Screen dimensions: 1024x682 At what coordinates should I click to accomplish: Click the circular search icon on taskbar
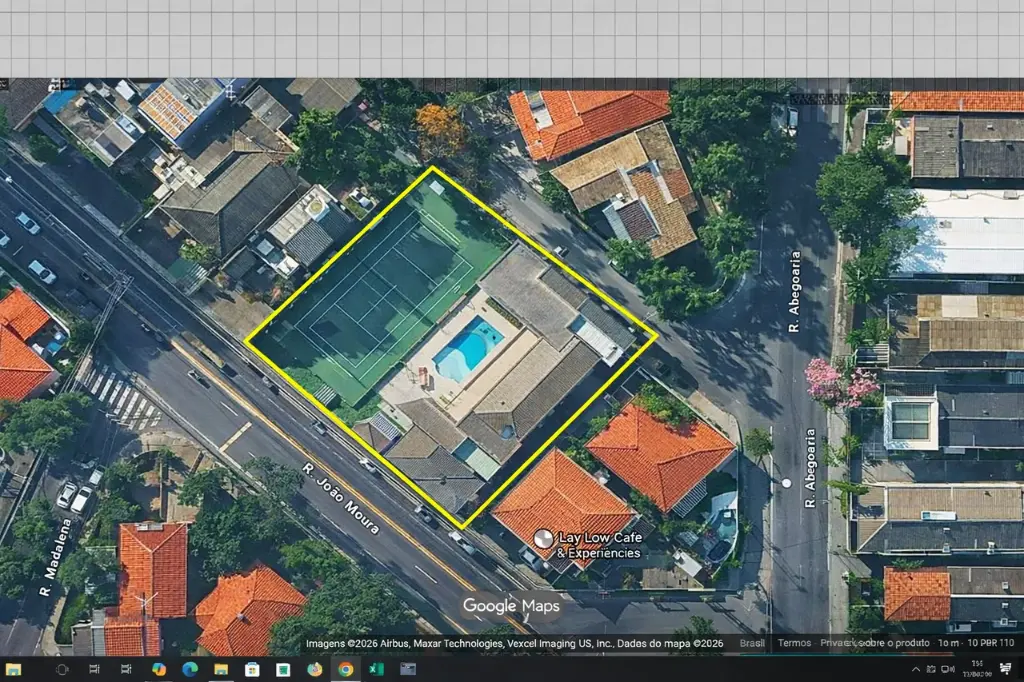coord(62,669)
